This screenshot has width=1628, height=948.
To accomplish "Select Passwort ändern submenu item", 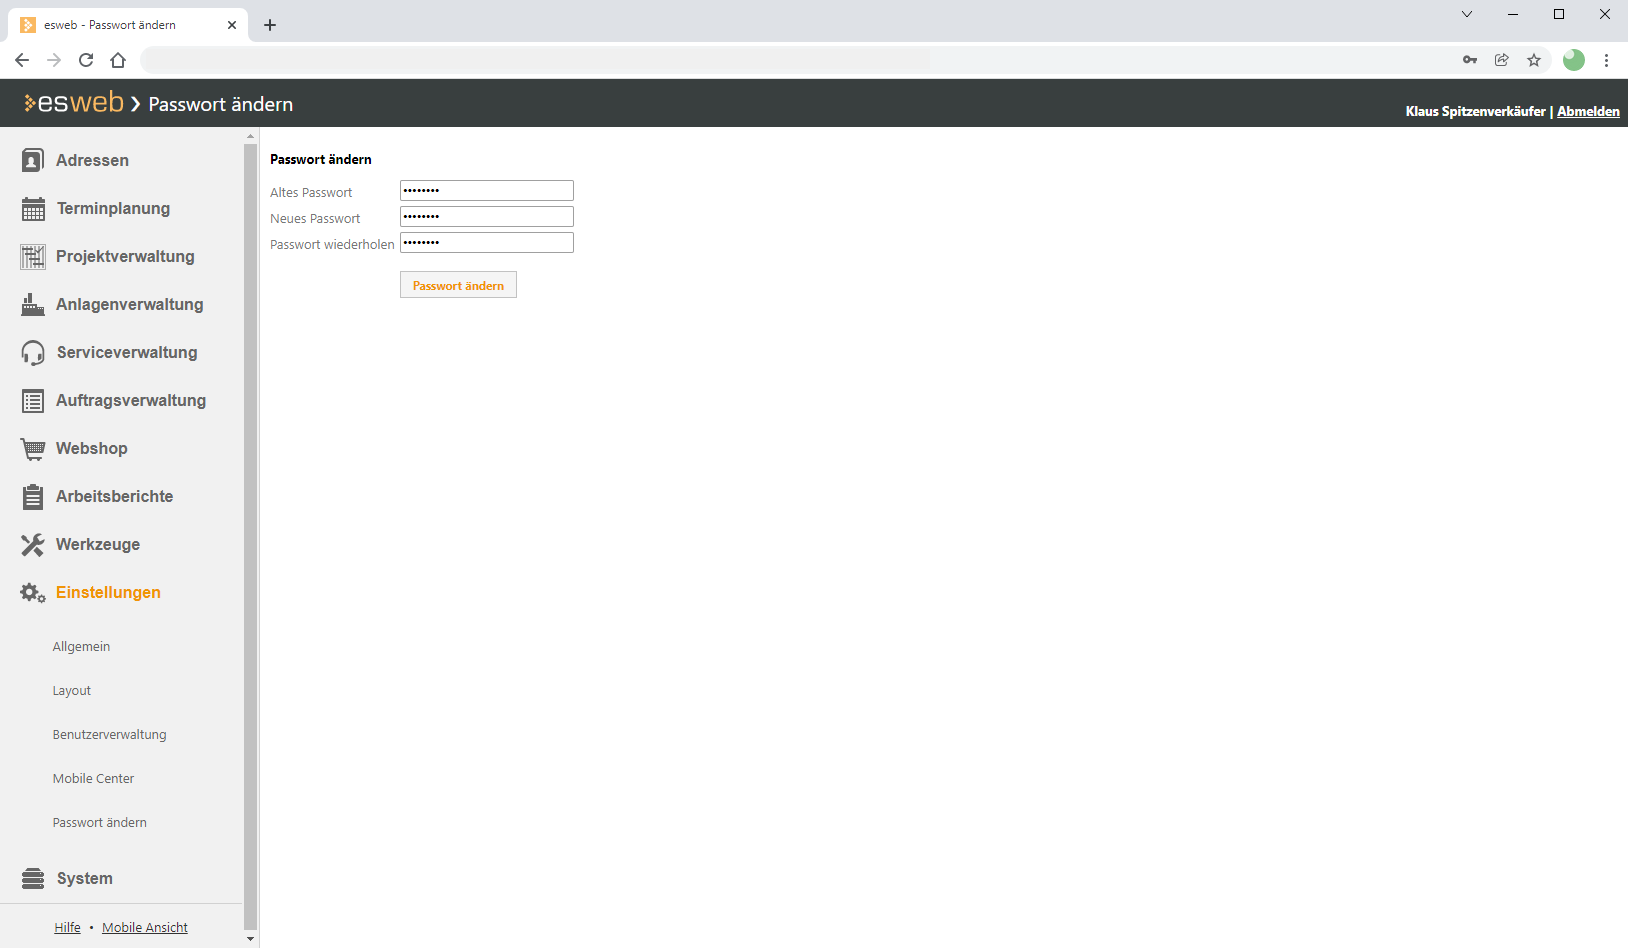I will pos(100,823).
